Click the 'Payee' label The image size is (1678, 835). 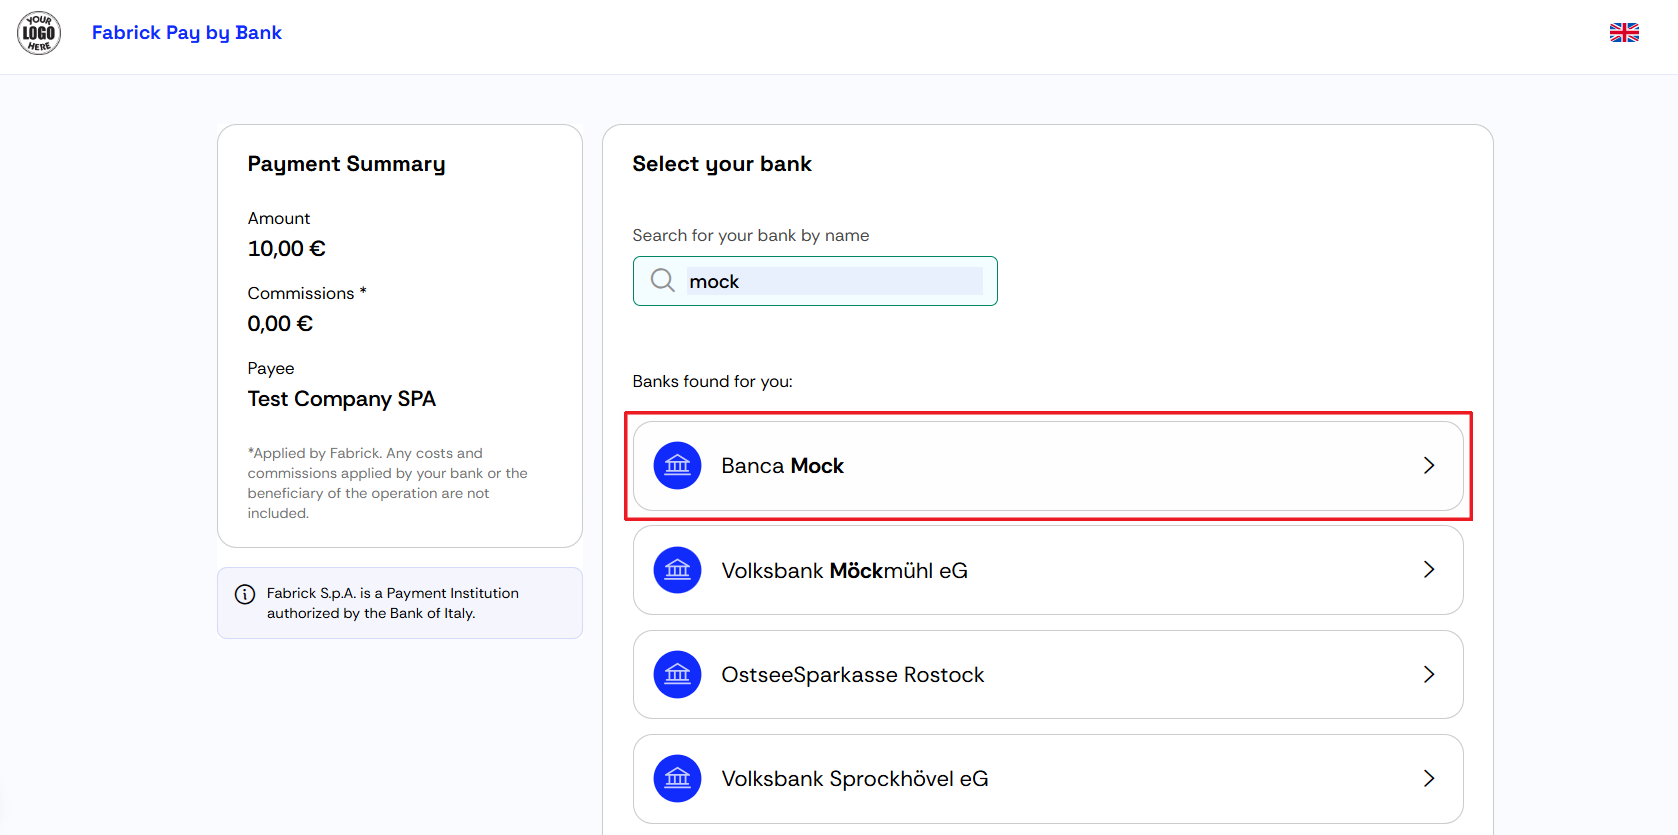[x=271, y=368]
